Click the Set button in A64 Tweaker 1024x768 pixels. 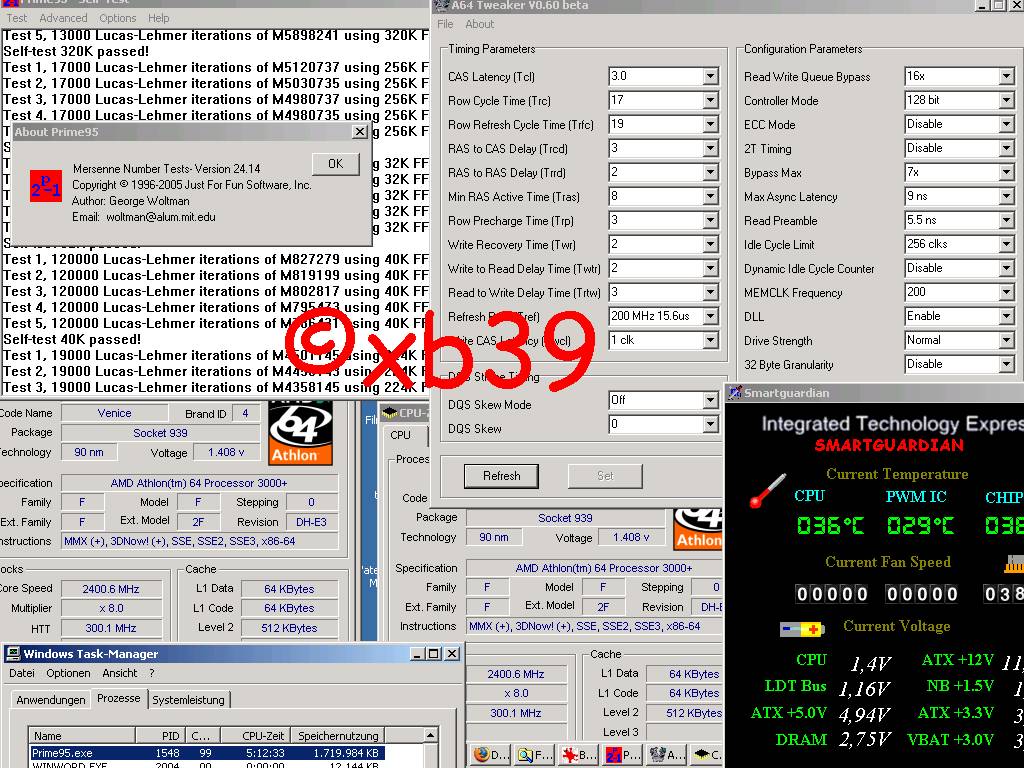pyautogui.click(x=605, y=476)
